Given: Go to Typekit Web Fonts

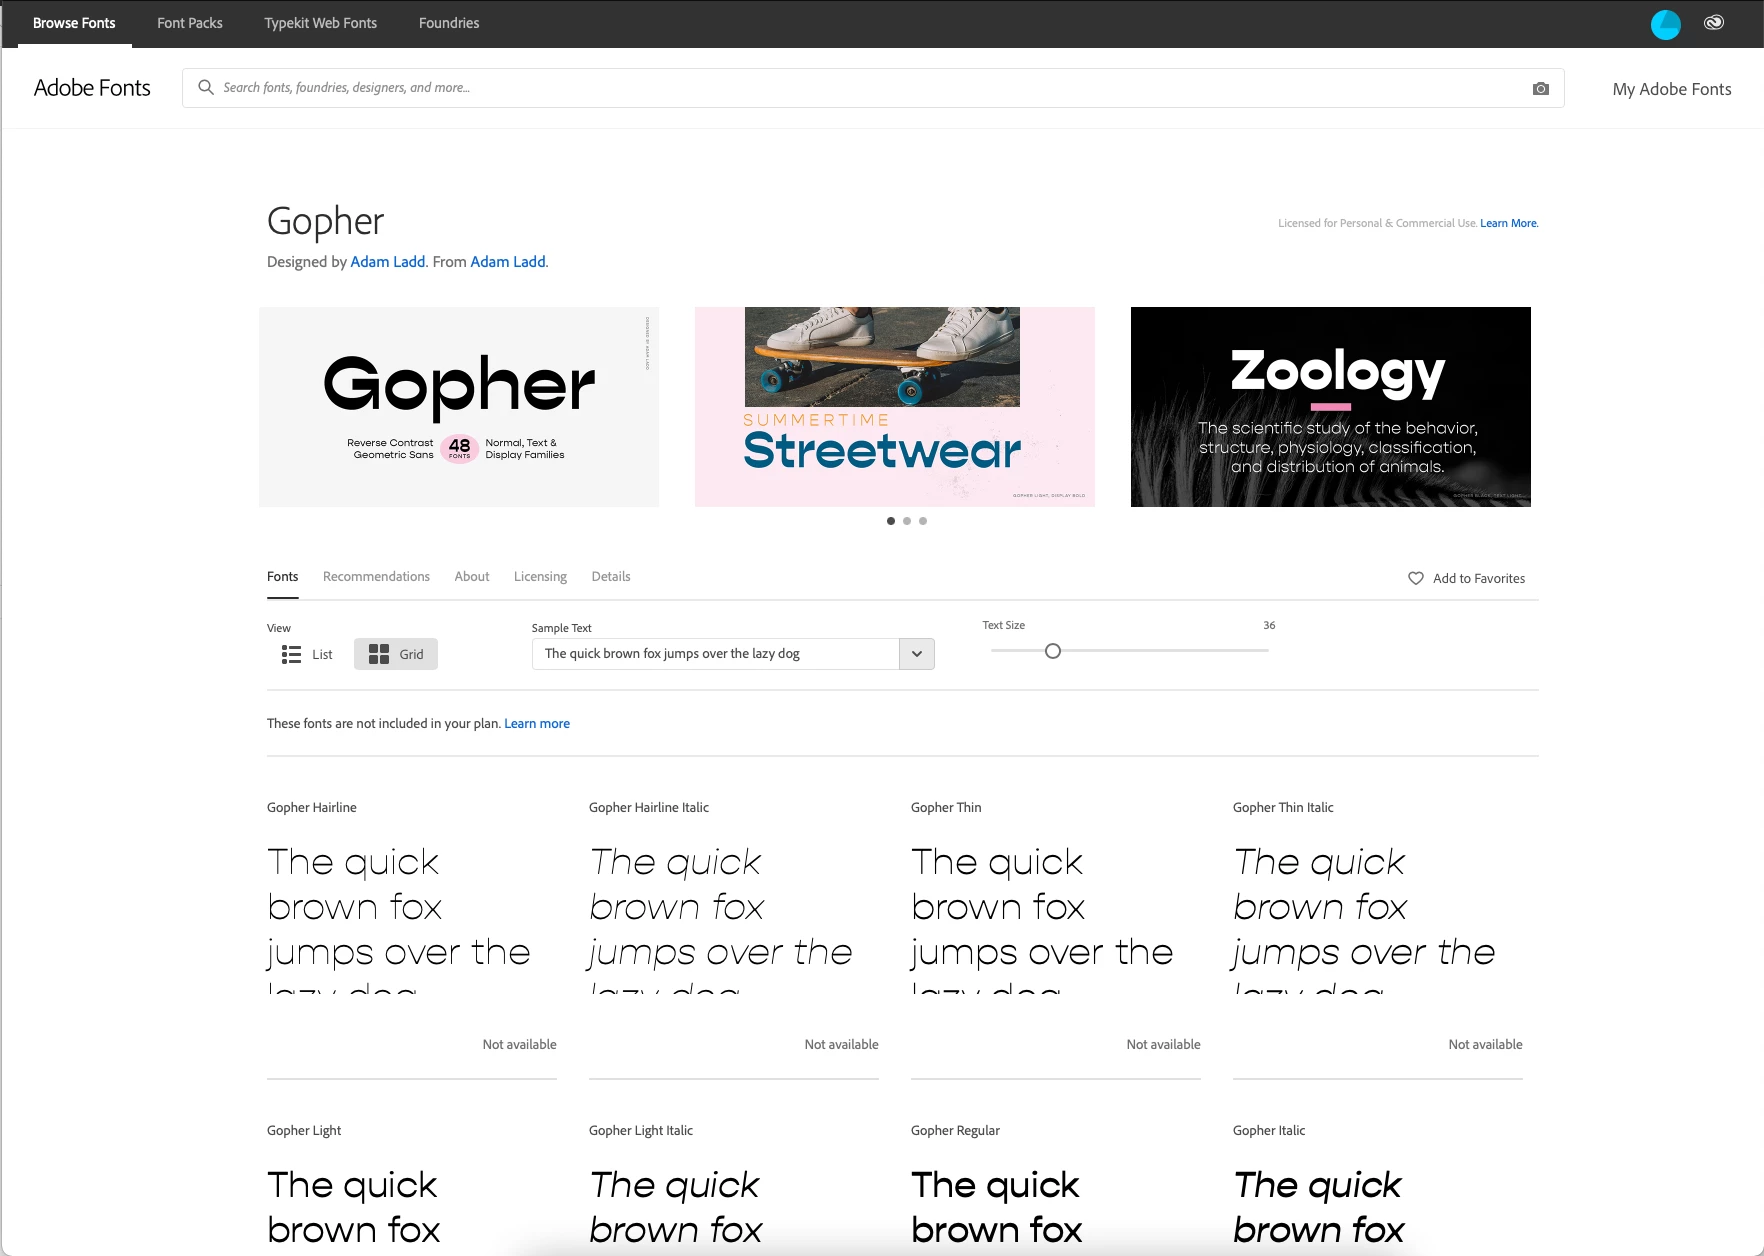Looking at the screenshot, I should [x=321, y=23].
